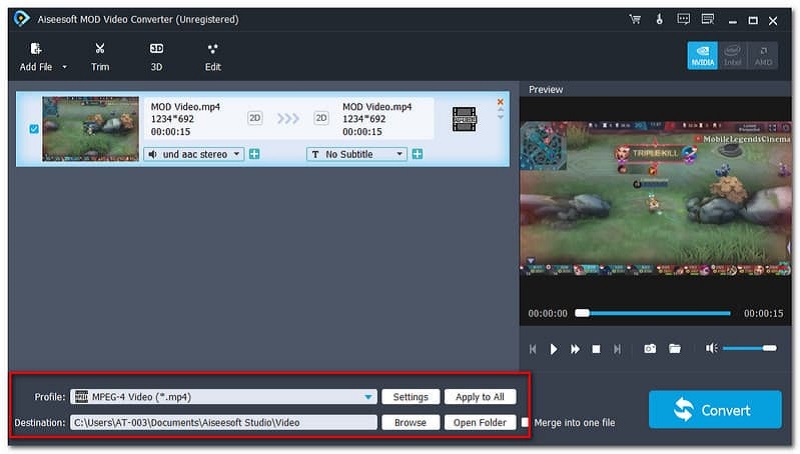Jump to previous frame in preview
800x454 pixels.
(533, 349)
